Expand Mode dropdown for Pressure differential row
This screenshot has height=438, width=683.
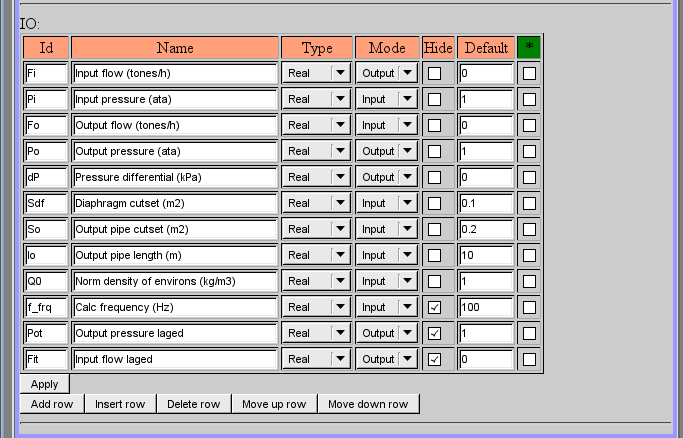pyautogui.click(x=388, y=177)
